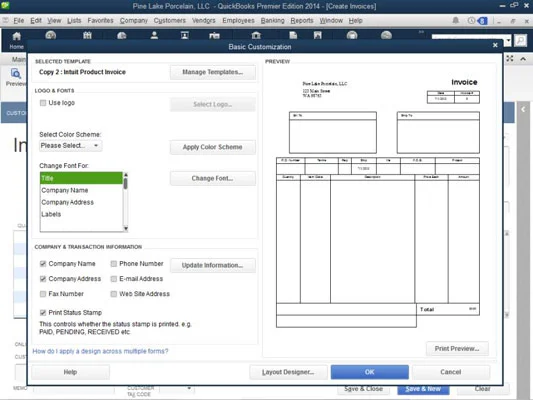Enable the E-mail Address checkbox
Image resolution: width=533 pixels, height=400 pixels.
tap(114, 279)
